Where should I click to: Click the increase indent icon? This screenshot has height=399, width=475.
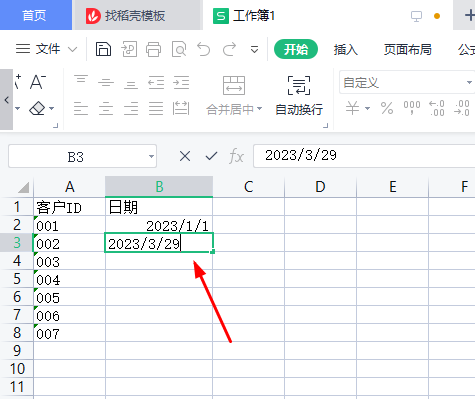point(181,82)
